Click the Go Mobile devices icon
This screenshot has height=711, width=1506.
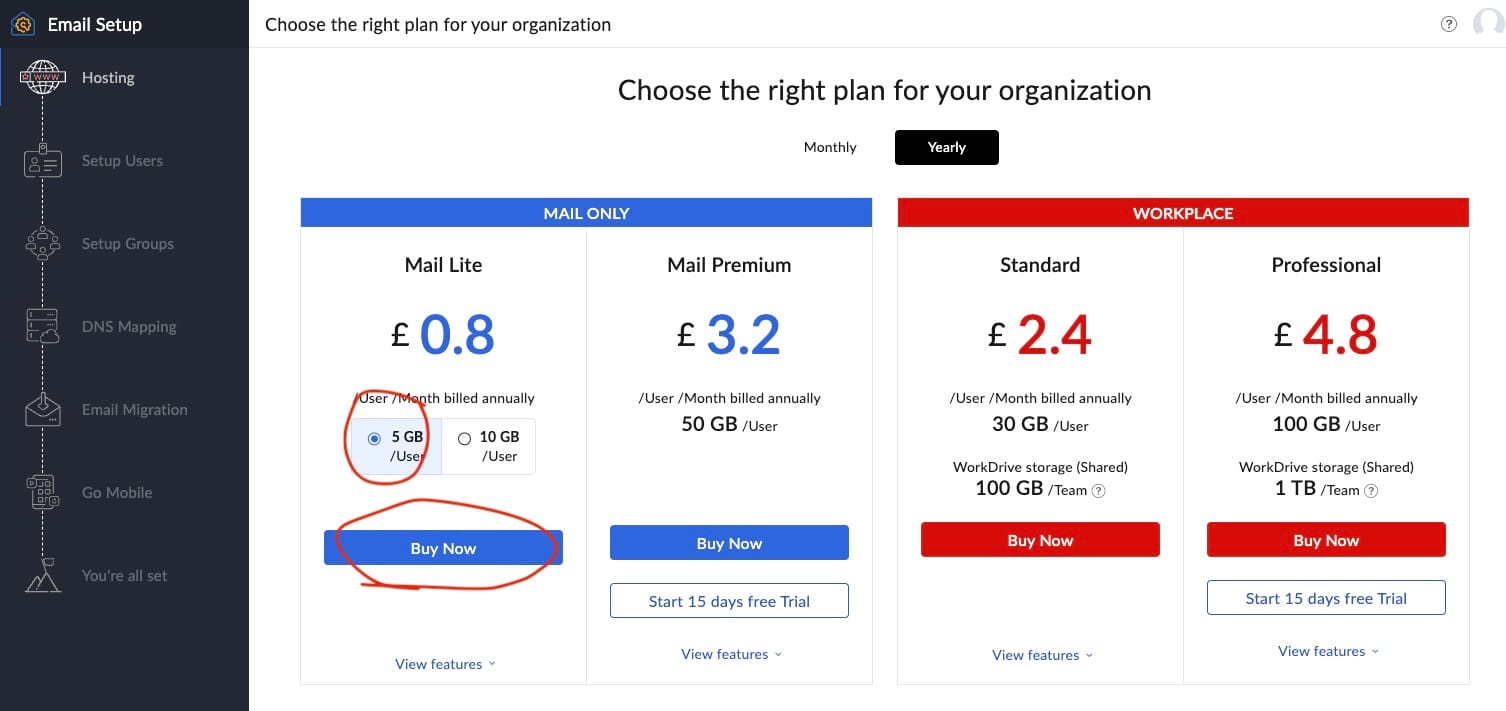pos(42,493)
